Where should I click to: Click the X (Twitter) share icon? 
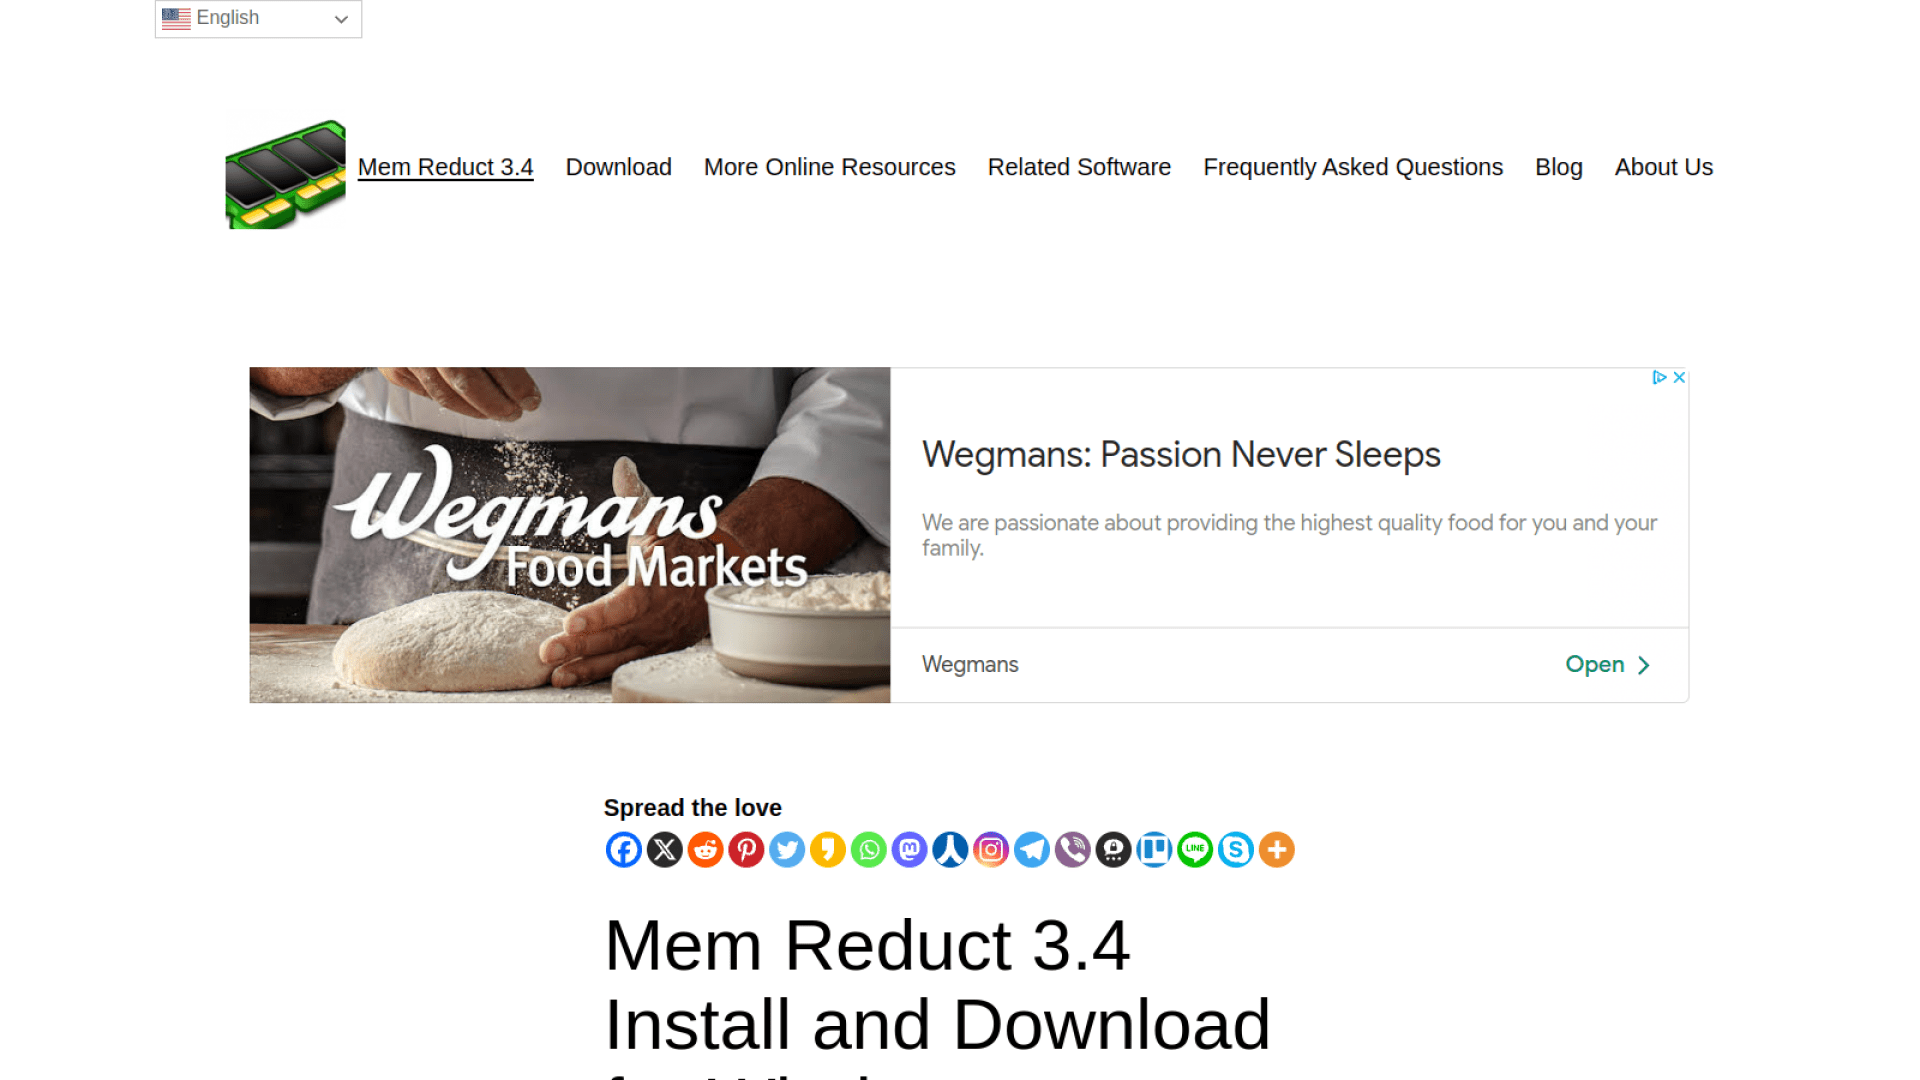(x=663, y=849)
